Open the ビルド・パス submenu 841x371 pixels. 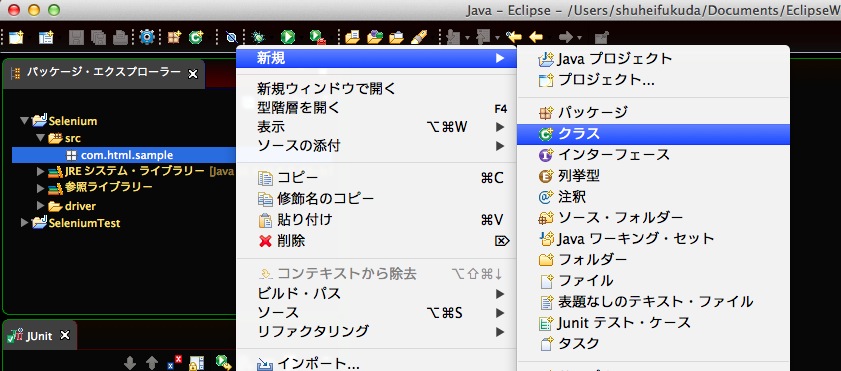[376, 294]
